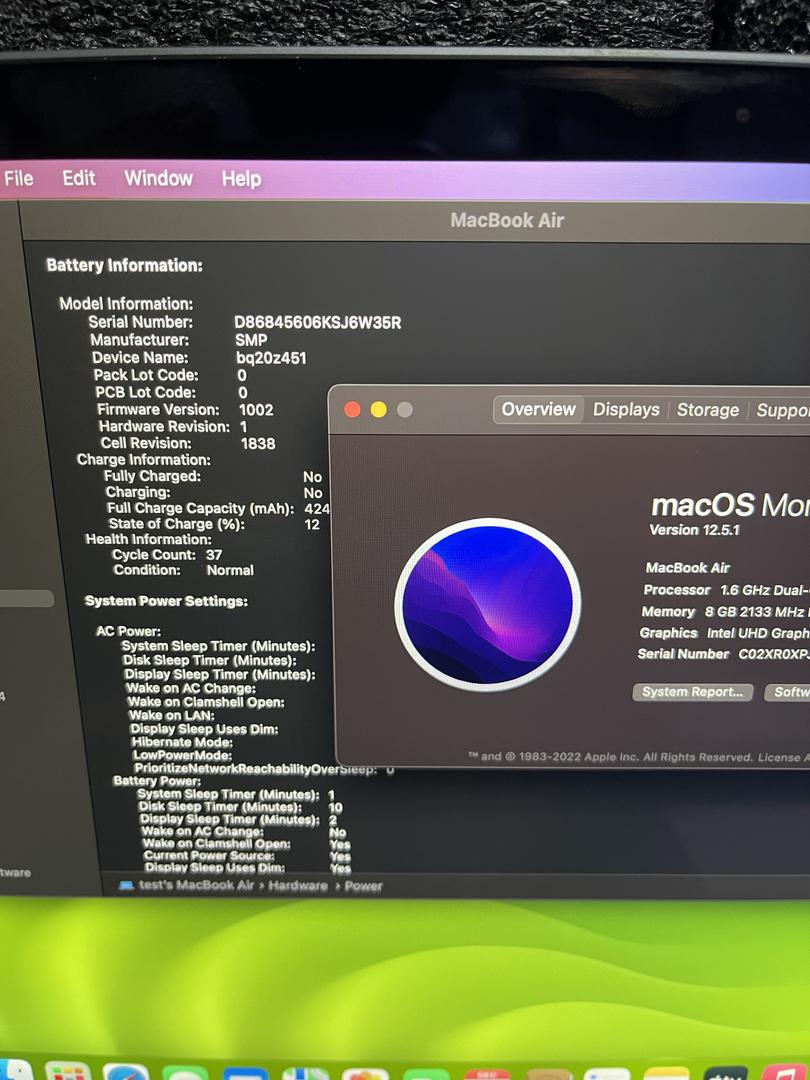Click the System Power Settings heading
810x1080 pixels.
tap(166, 601)
